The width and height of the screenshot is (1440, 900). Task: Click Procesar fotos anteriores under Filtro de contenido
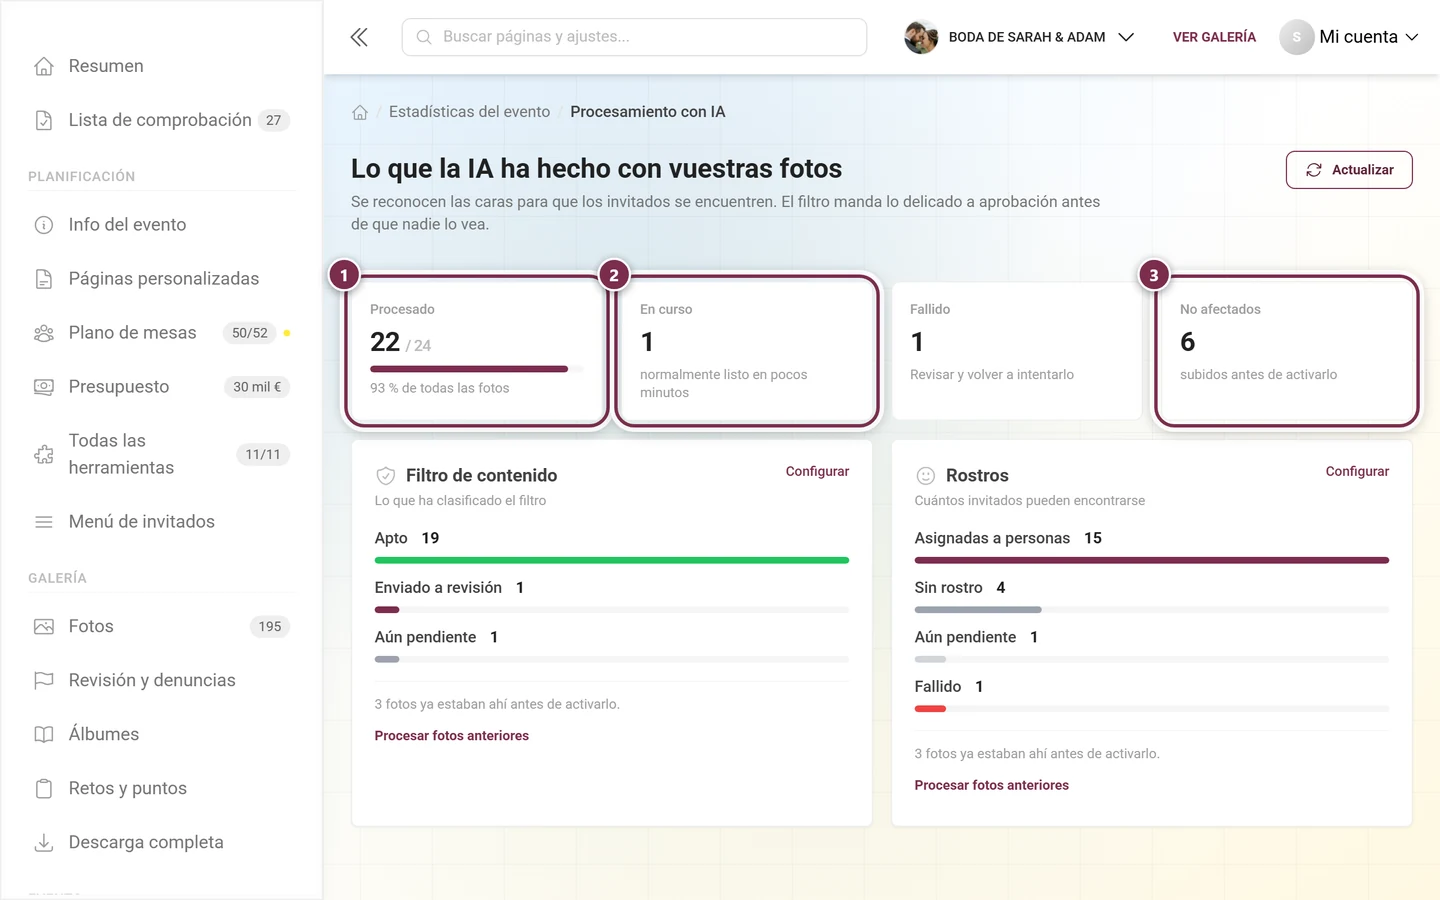(x=452, y=736)
